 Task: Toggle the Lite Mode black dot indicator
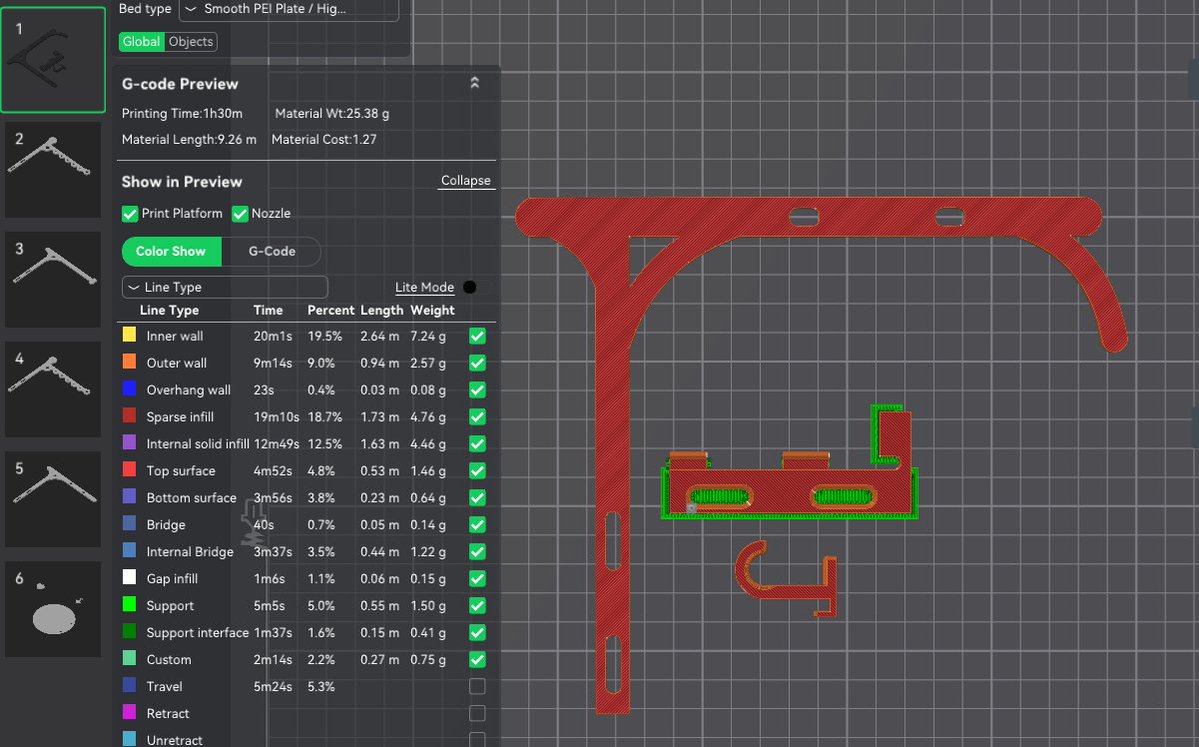[470, 287]
